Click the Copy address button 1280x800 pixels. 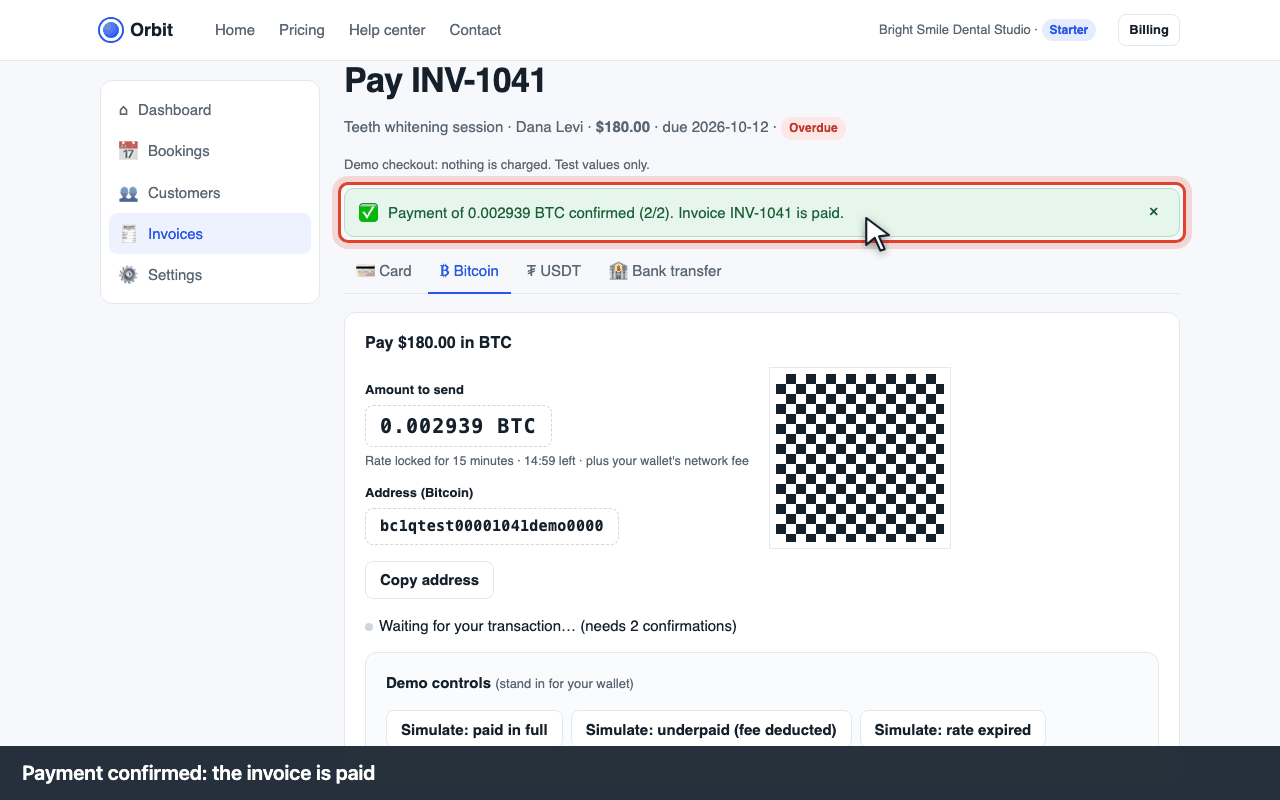429,580
